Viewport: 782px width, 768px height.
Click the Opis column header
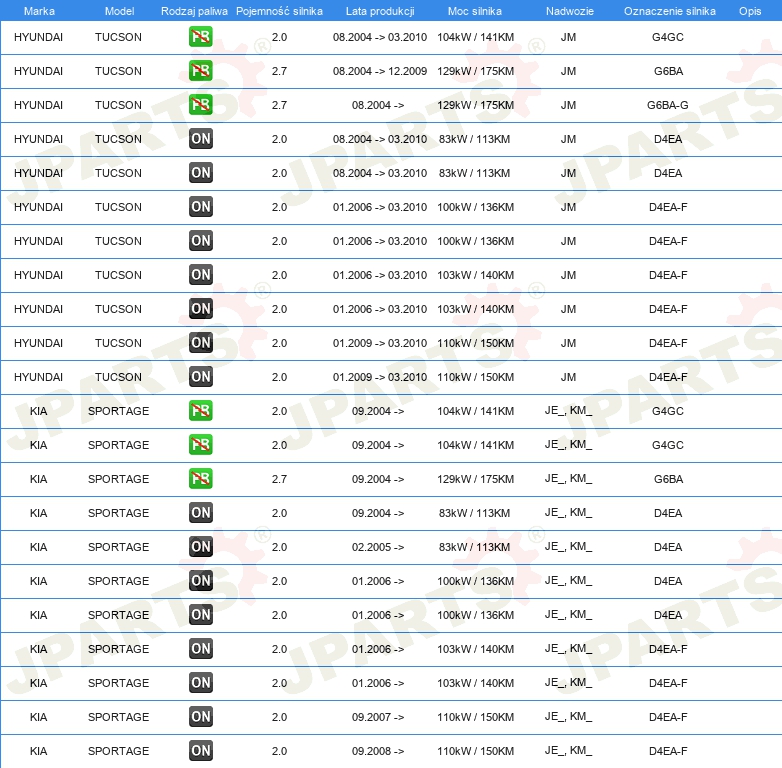point(750,11)
